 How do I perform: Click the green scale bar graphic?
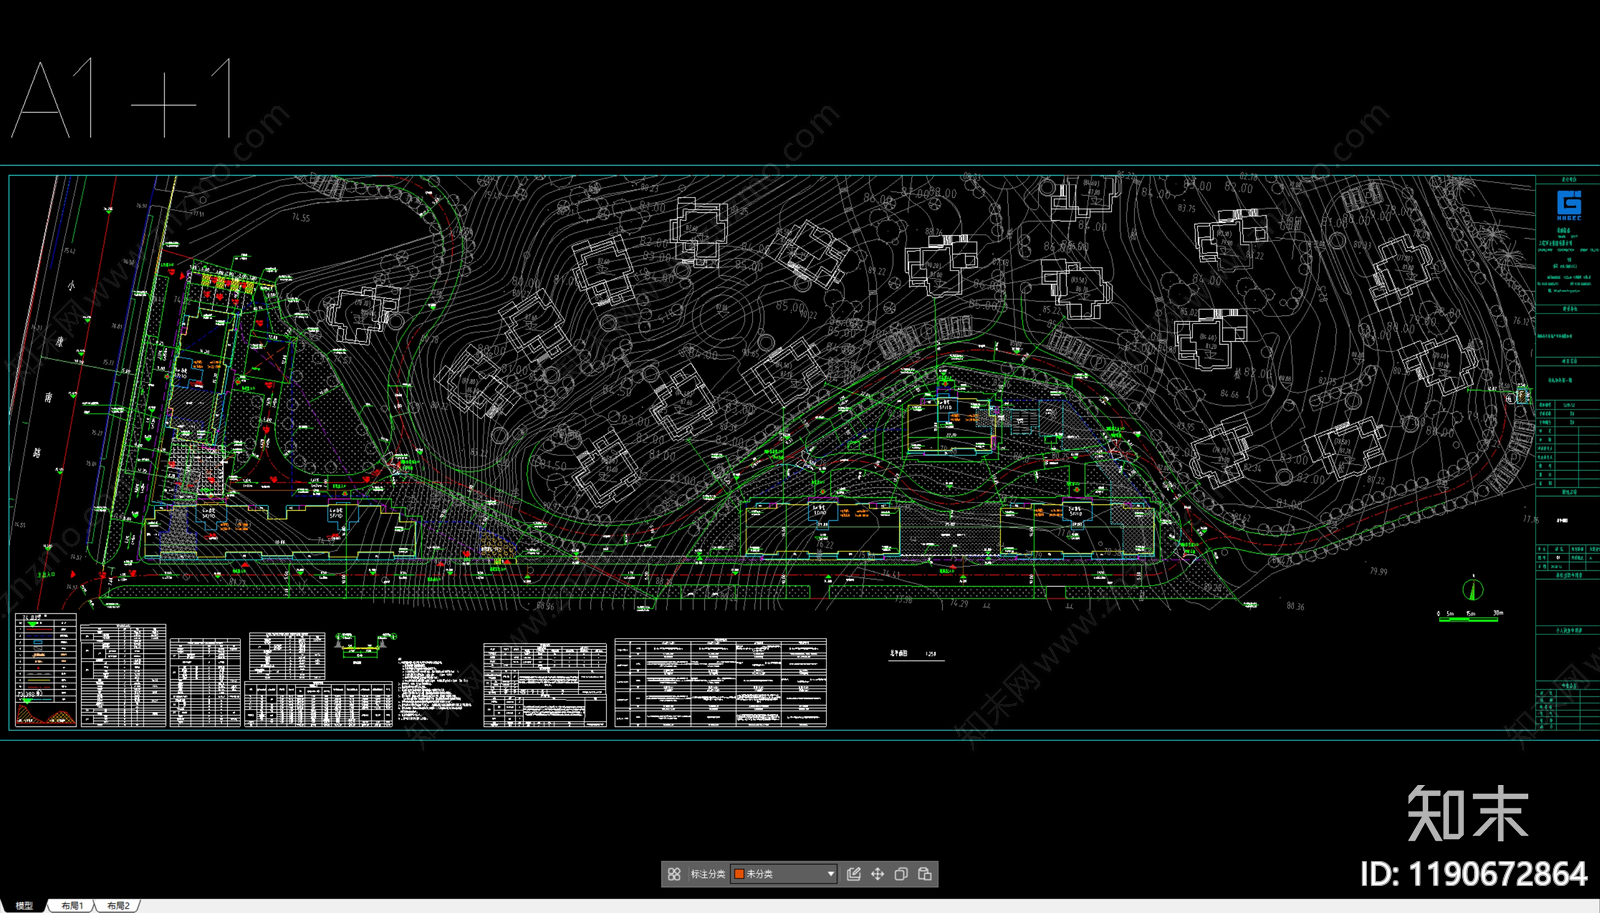click(x=1468, y=620)
